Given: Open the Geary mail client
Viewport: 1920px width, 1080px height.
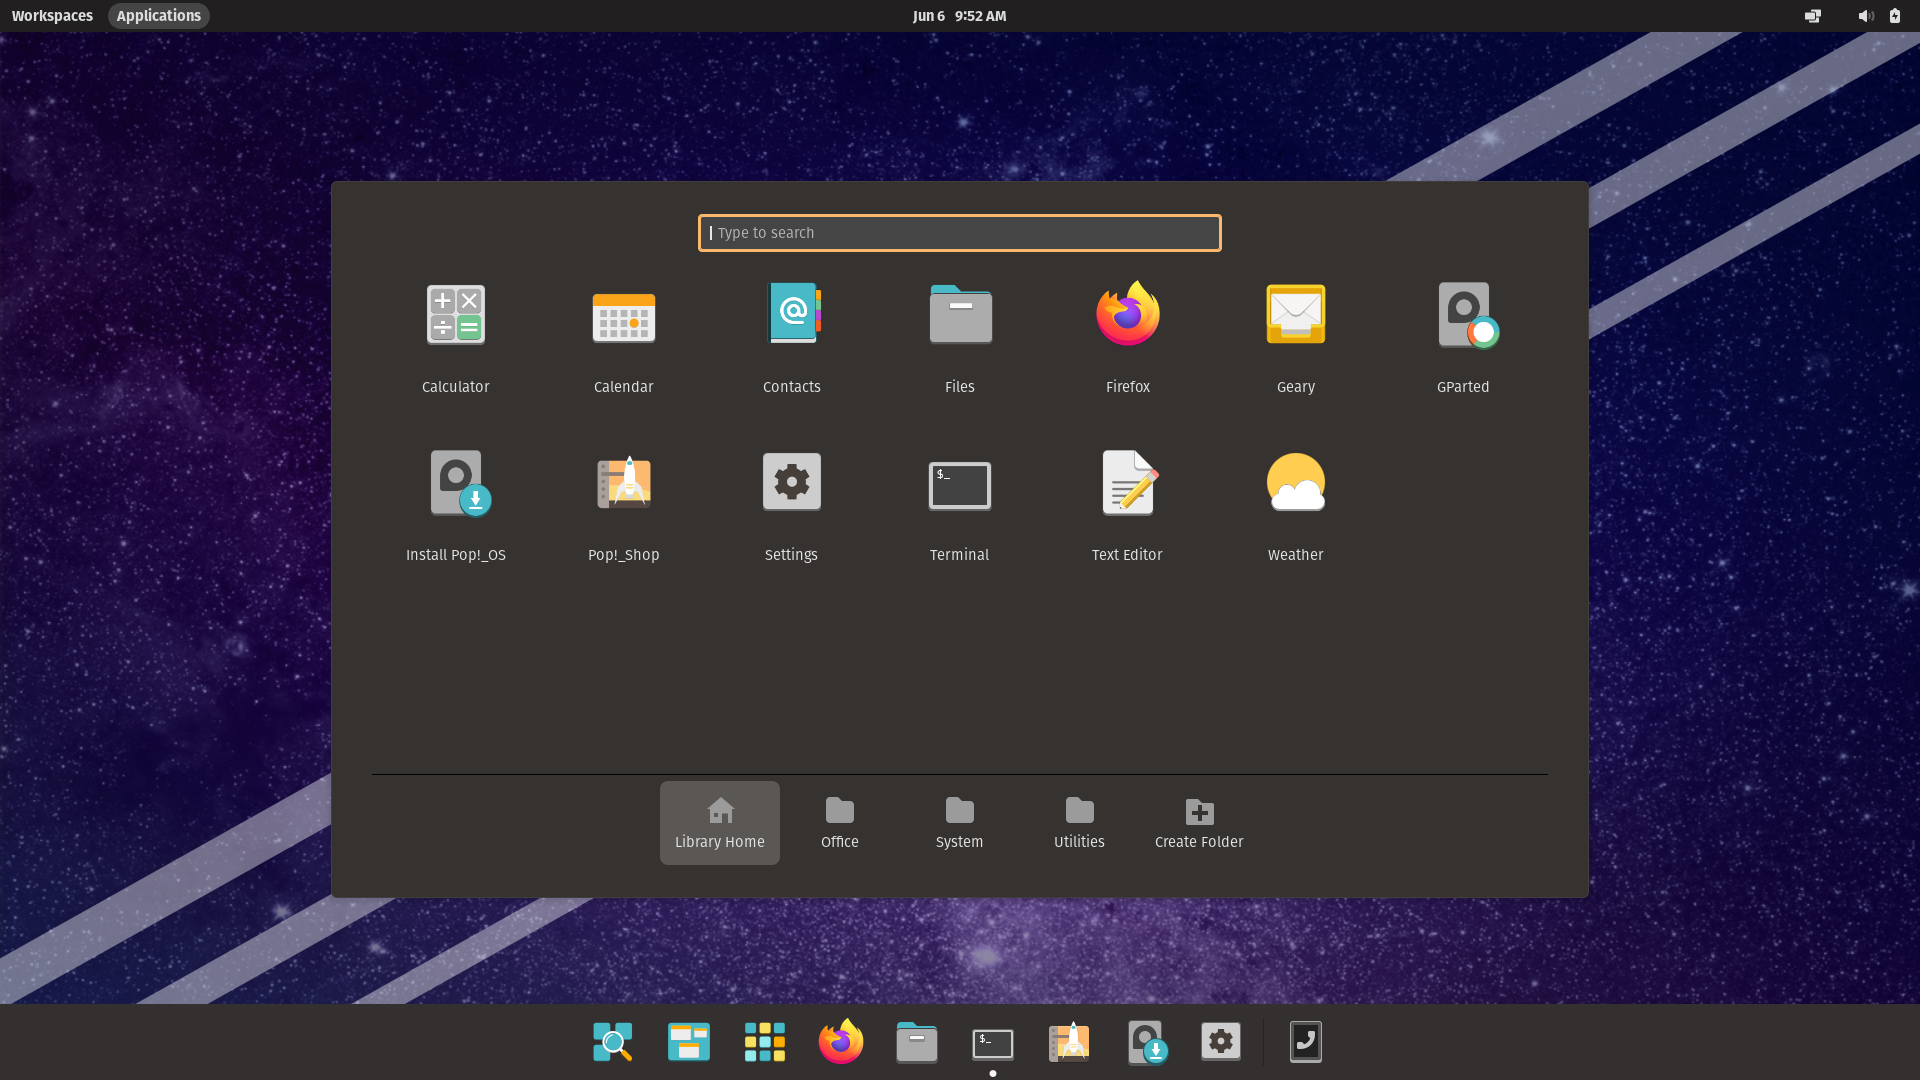Looking at the screenshot, I should pos(1296,338).
